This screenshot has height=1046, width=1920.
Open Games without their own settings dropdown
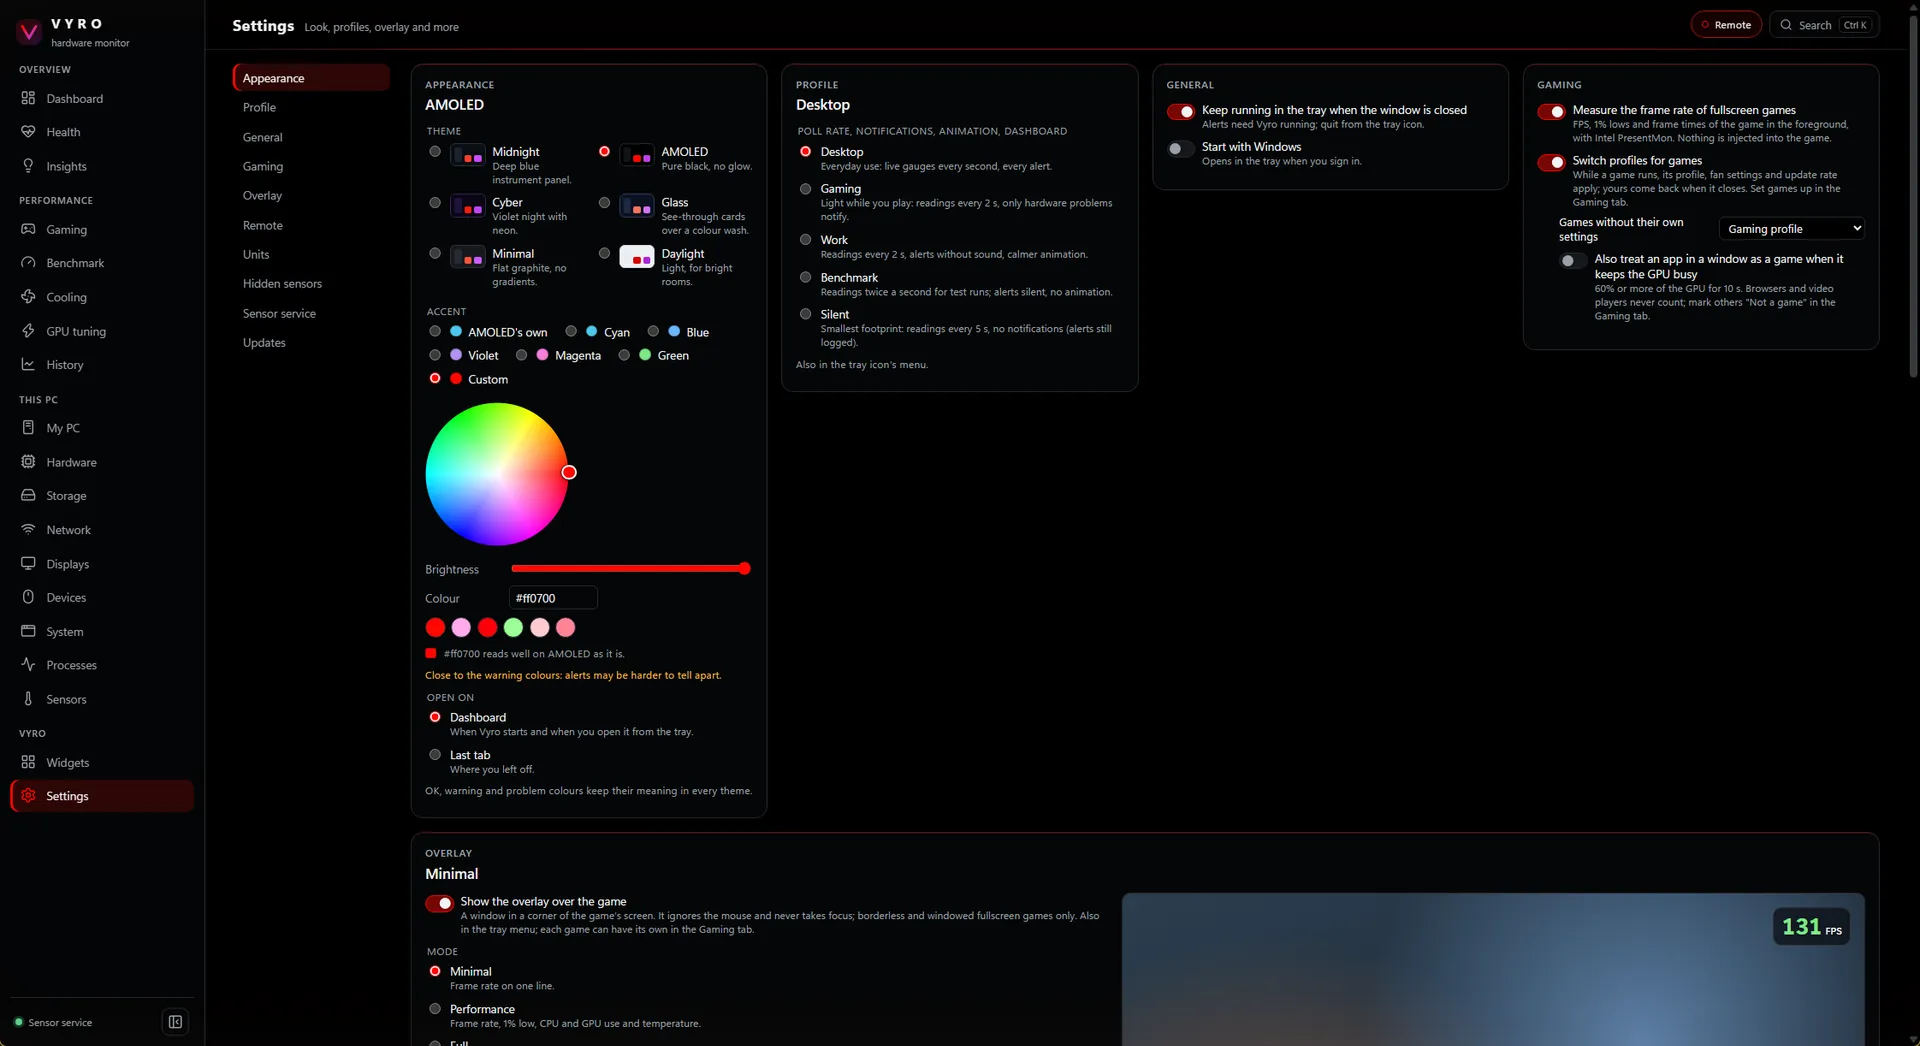tap(1792, 229)
